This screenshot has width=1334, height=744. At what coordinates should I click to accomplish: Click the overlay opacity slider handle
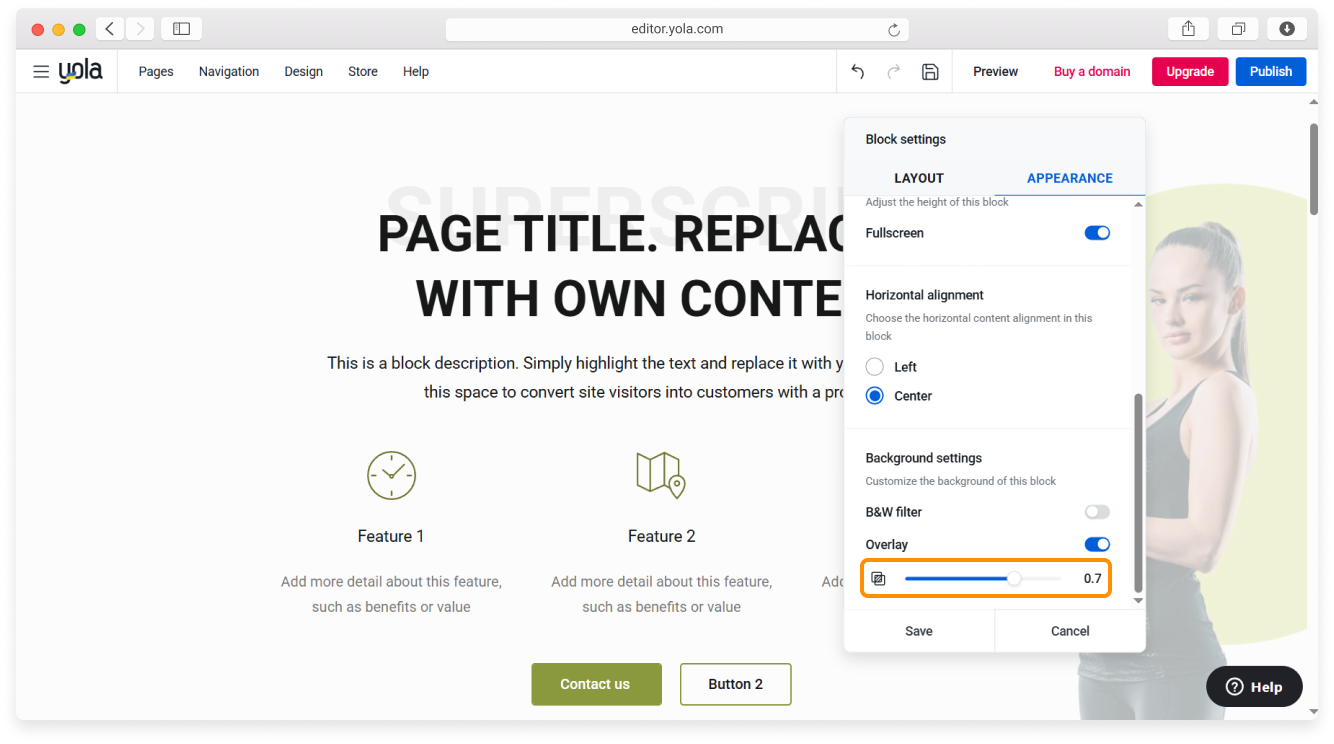tap(1014, 579)
